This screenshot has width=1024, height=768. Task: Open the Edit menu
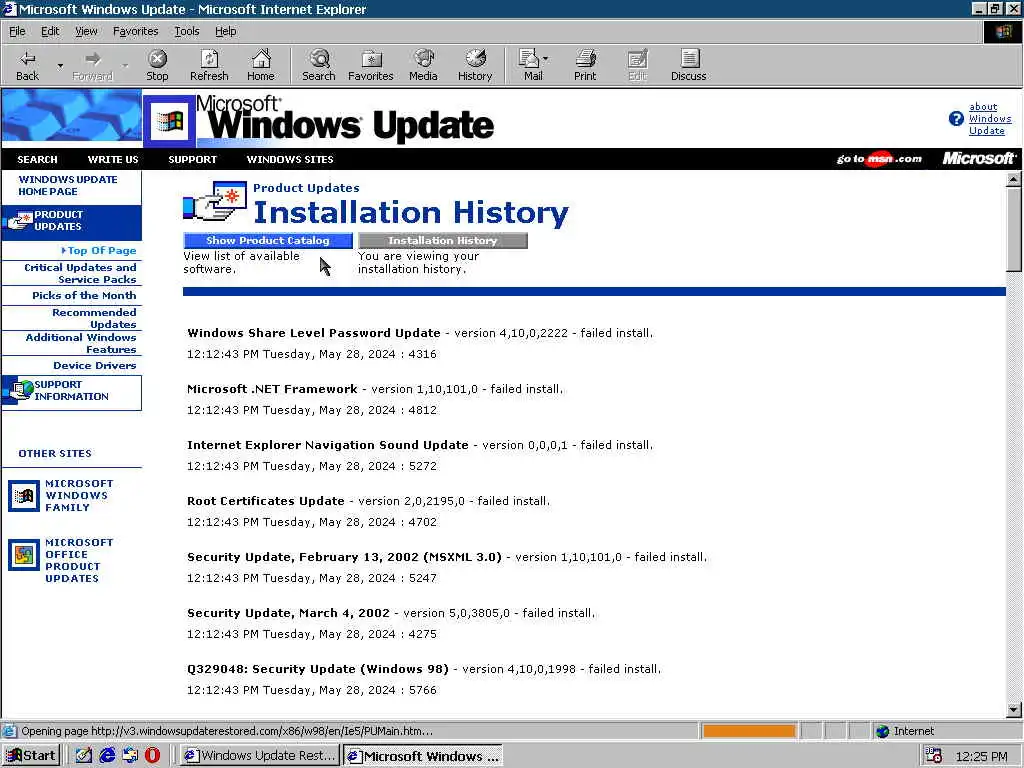click(50, 31)
